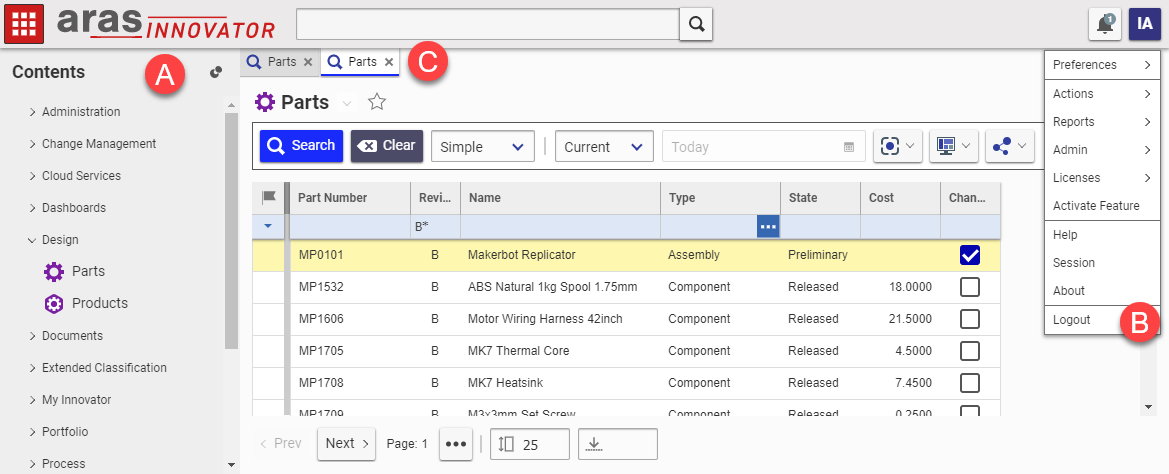Select Logout from the user menu
This screenshot has width=1169, height=474.
tap(1071, 320)
